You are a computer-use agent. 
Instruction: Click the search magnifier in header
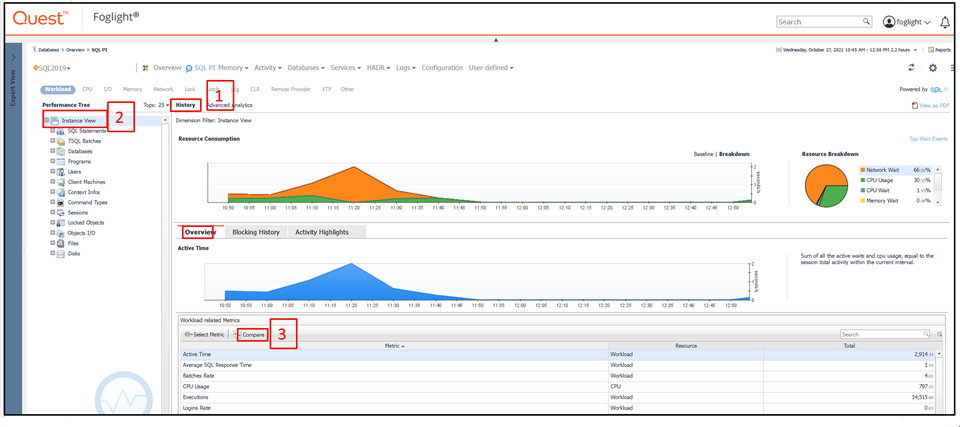coord(866,21)
